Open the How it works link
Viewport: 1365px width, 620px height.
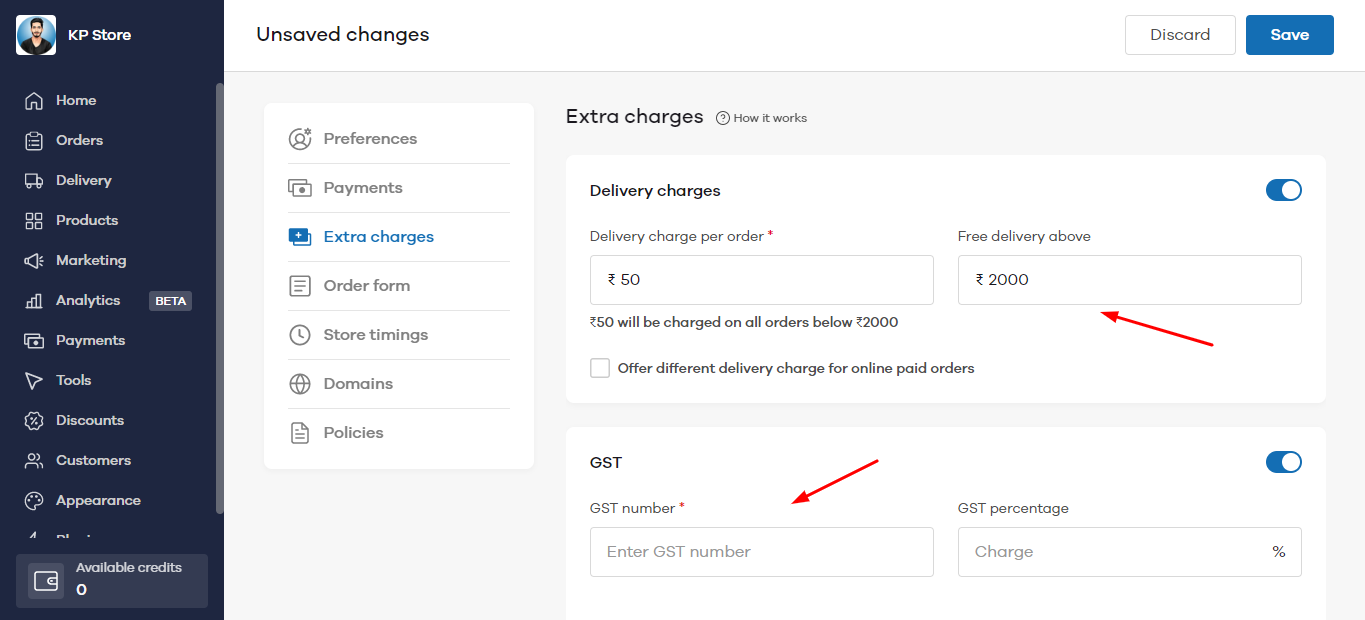point(762,118)
